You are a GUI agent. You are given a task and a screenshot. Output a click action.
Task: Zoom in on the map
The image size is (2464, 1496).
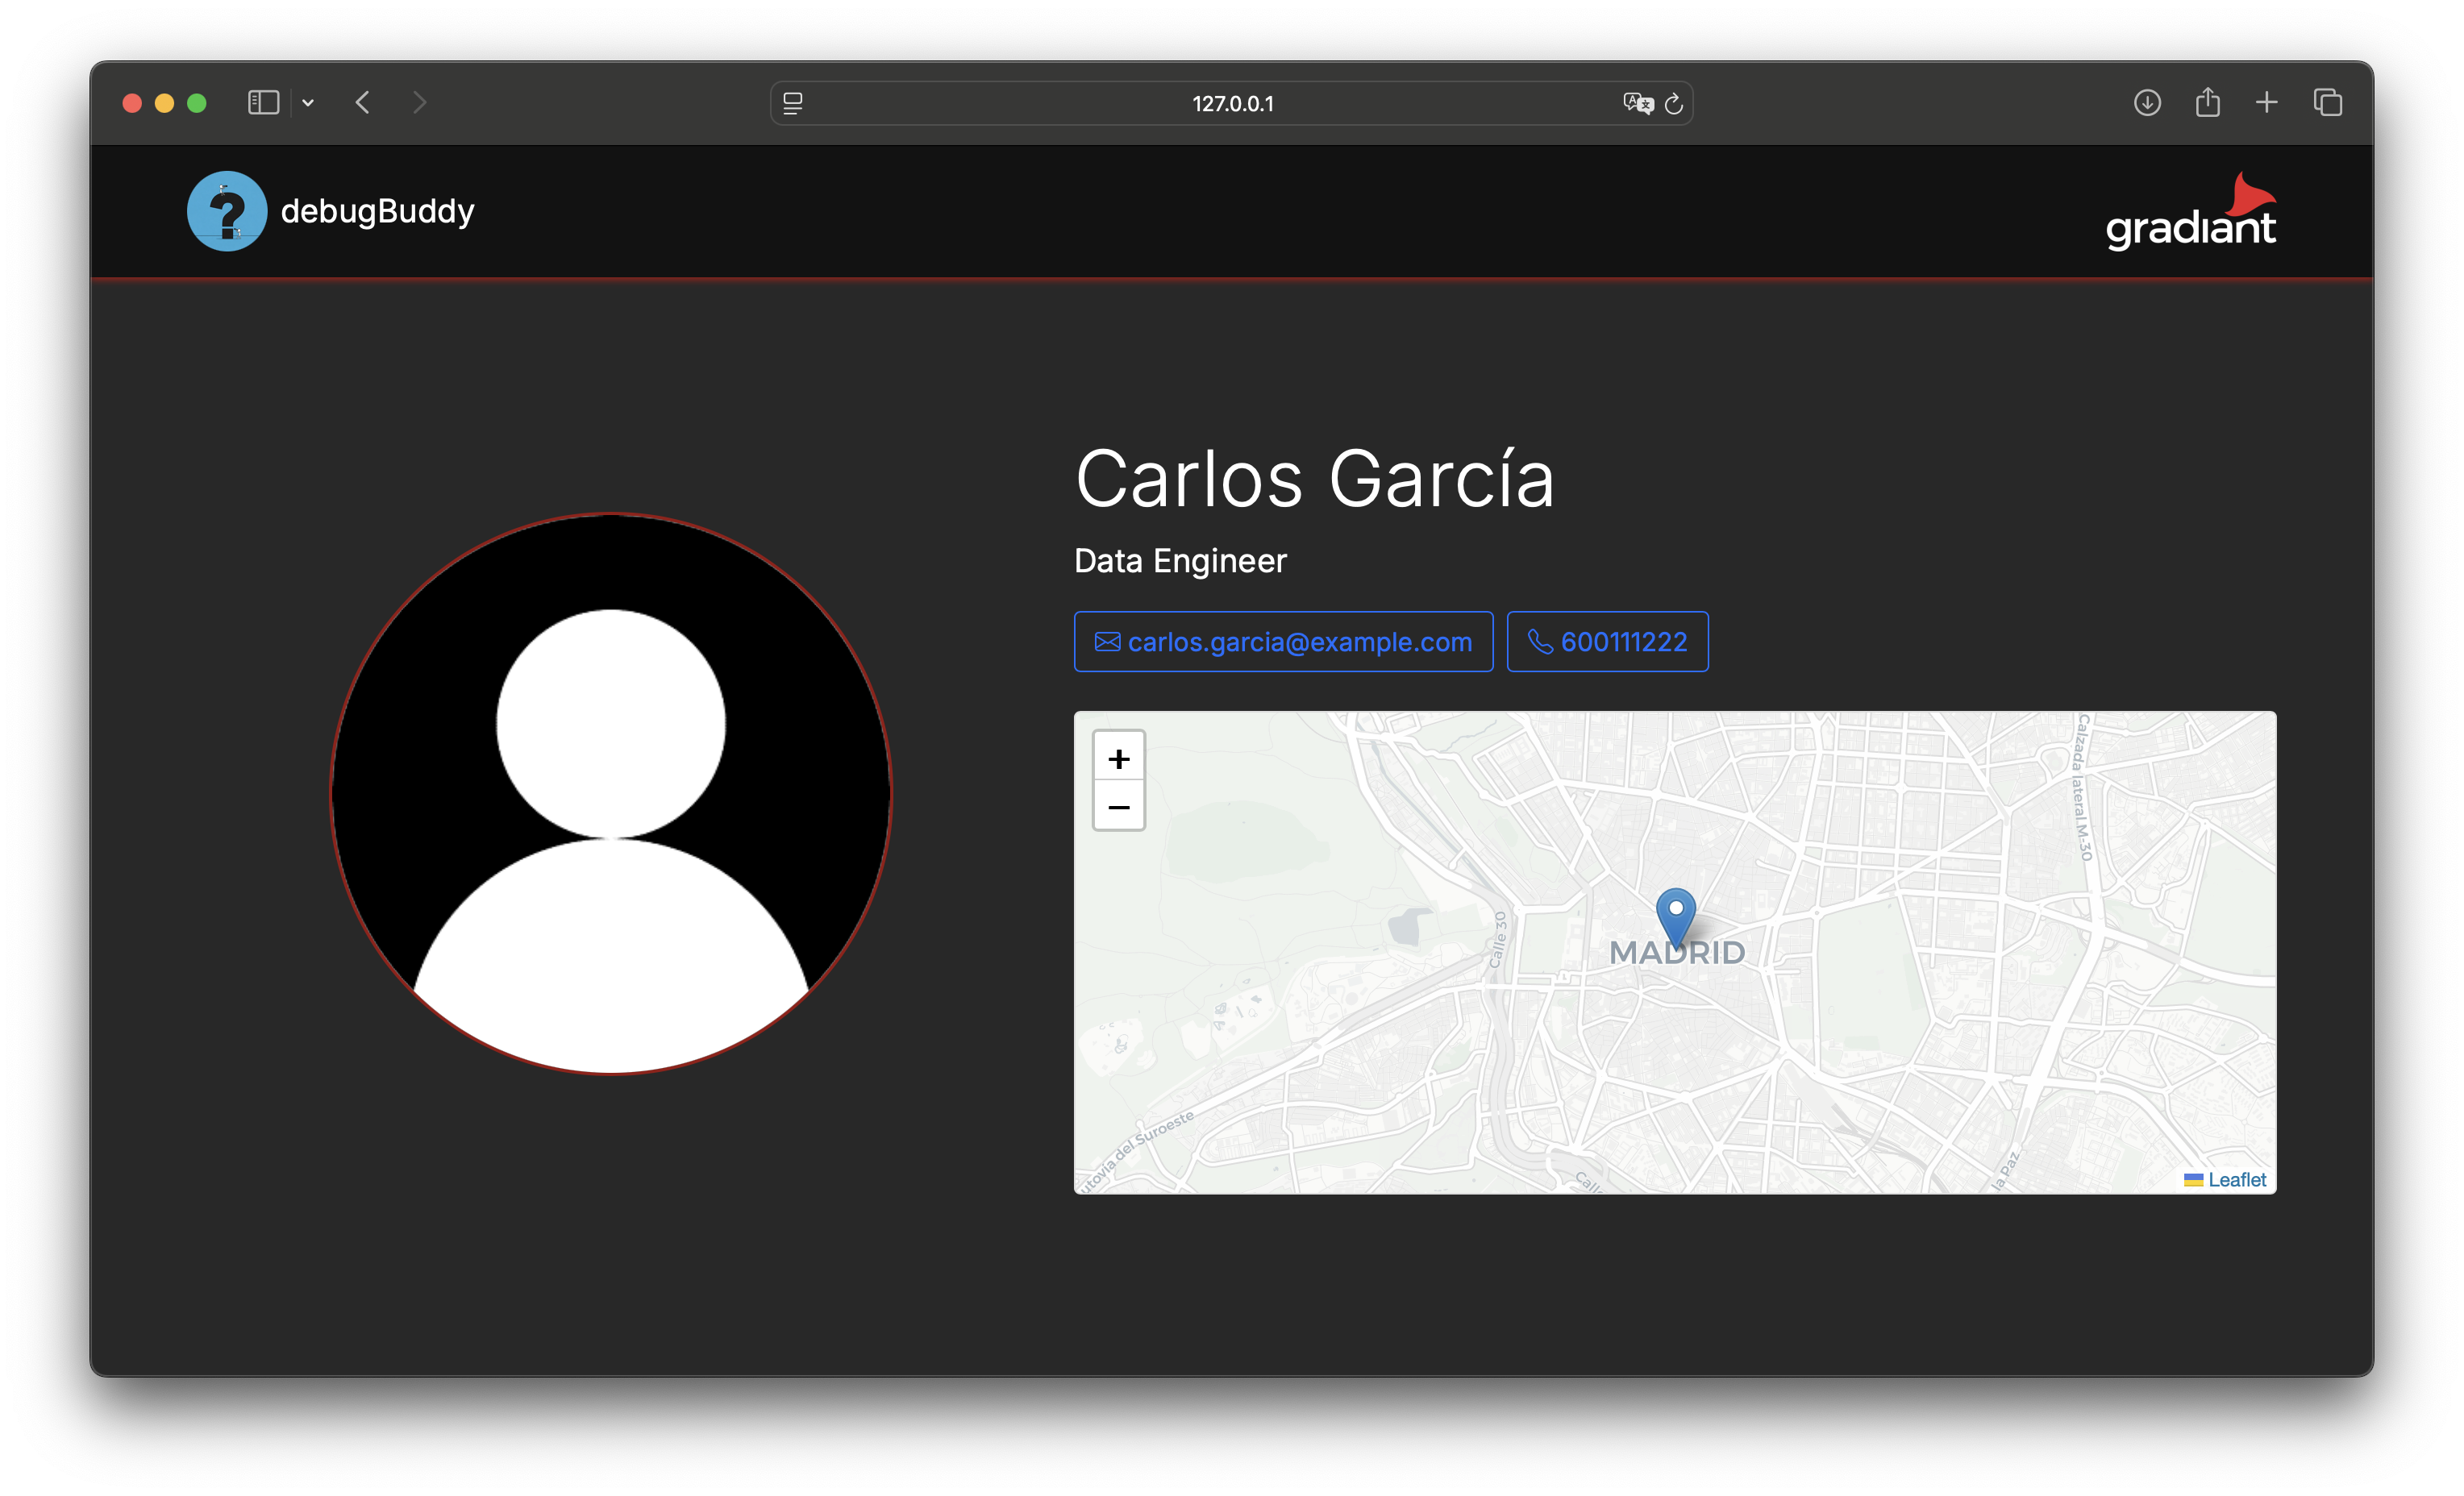(1119, 759)
